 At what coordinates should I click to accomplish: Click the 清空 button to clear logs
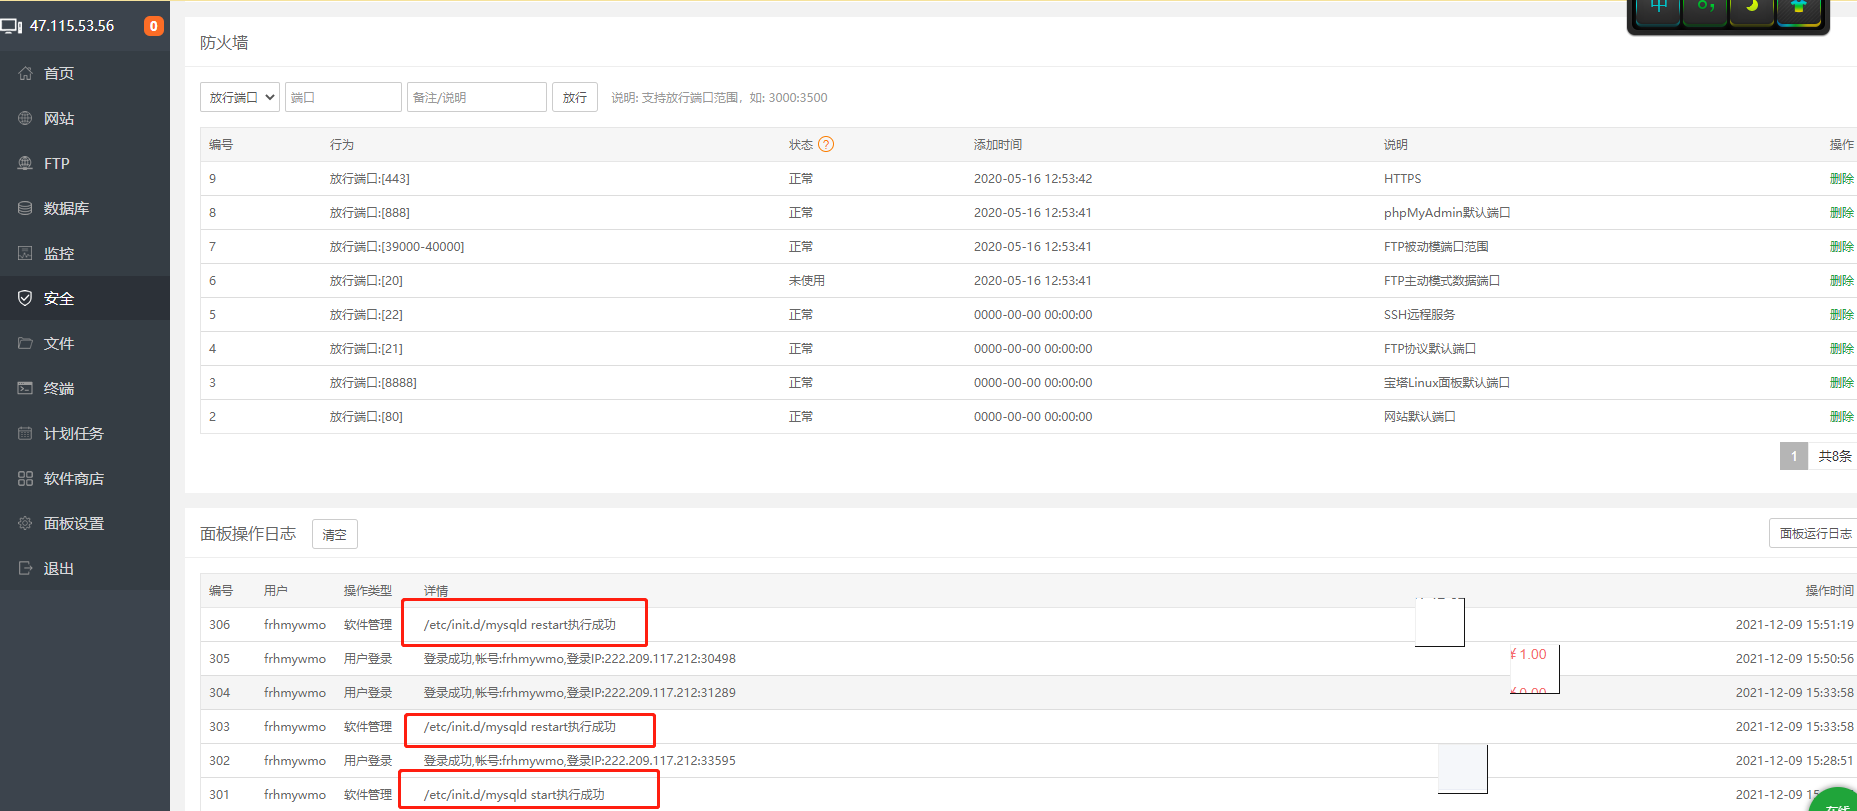pyautogui.click(x=335, y=535)
